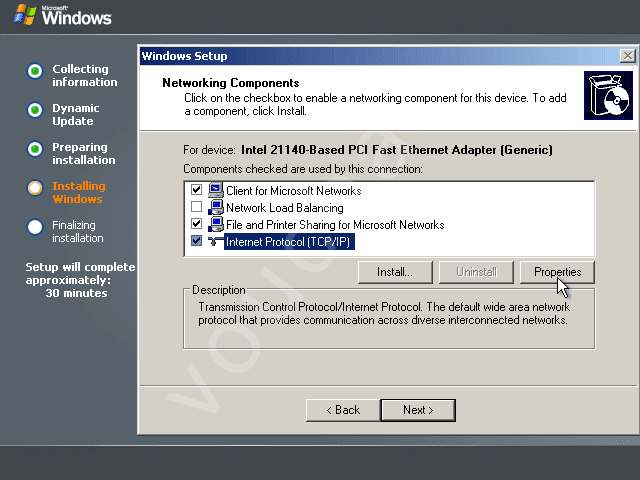
Task: Click the Client for Microsoft Networks icon
Action: (216, 190)
